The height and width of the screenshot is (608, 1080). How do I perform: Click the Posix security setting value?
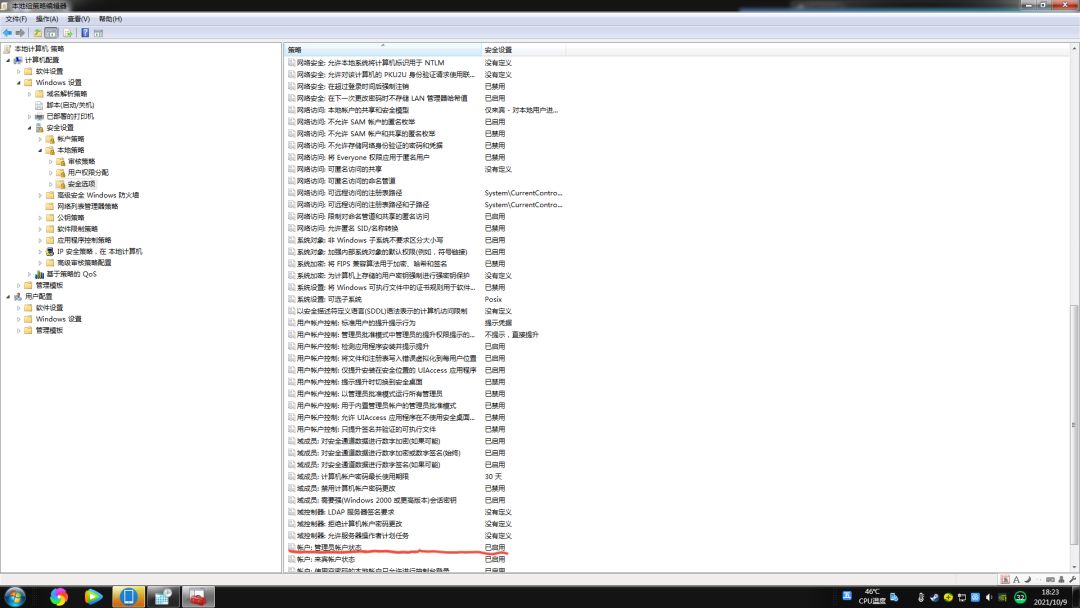click(x=493, y=300)
